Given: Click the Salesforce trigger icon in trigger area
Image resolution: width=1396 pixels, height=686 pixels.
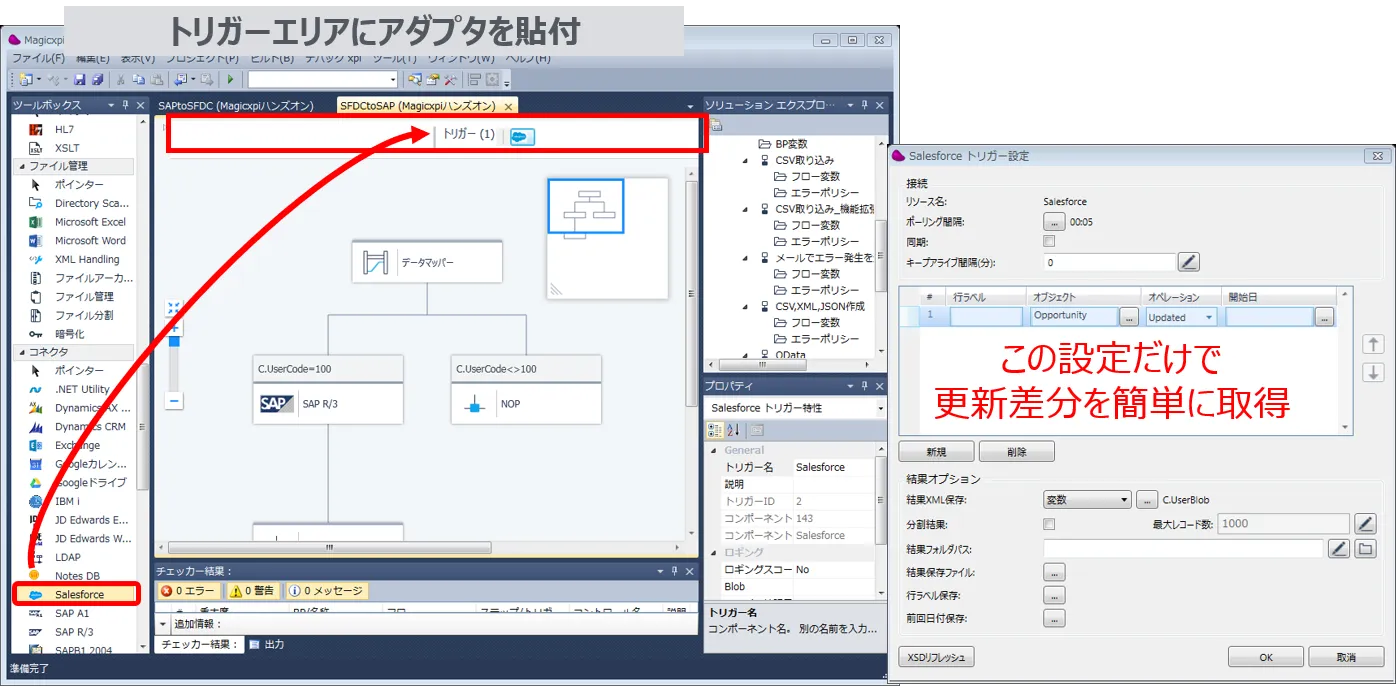Looking at the screenshot, I should [x=521, y=137].
